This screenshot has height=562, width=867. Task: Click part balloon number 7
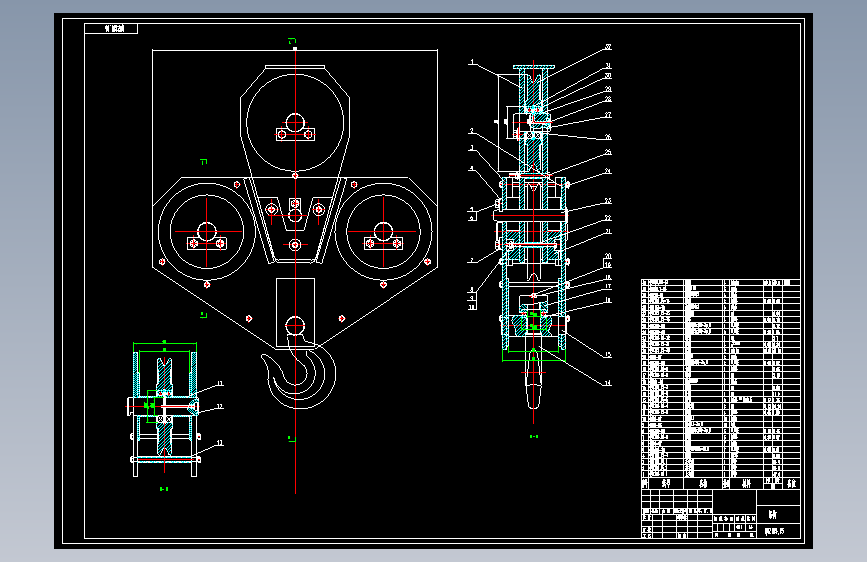pos(472,261)
